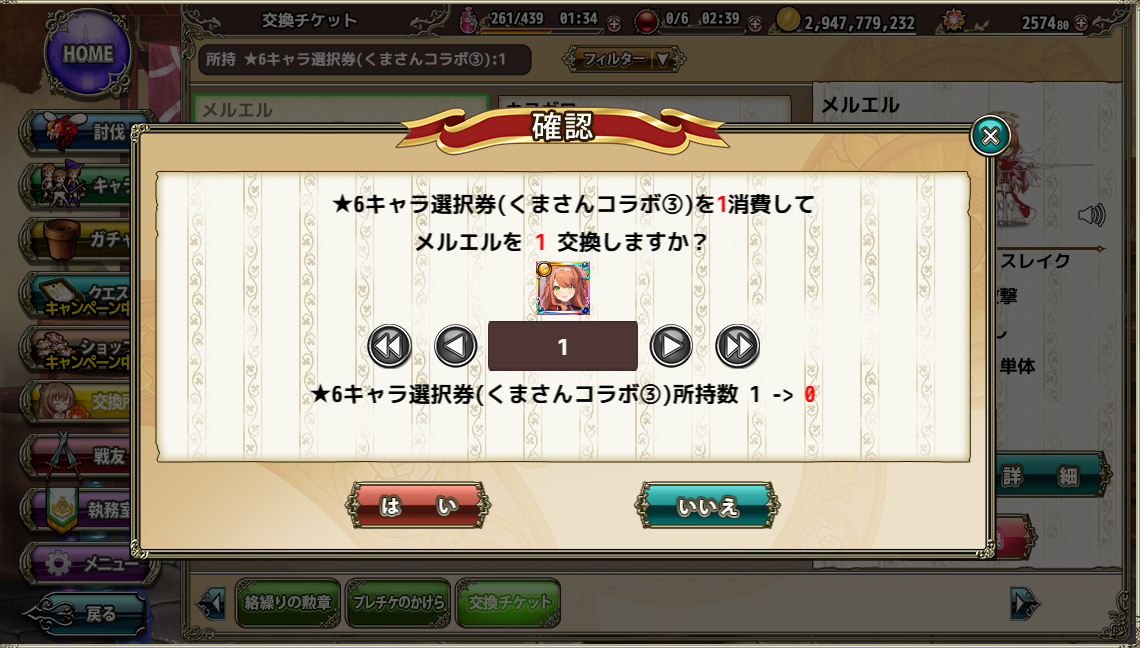Go to the HOME screen button
Image resolution: width=1140 pixels, height=648 pixels.
click(x=88, y=54)
